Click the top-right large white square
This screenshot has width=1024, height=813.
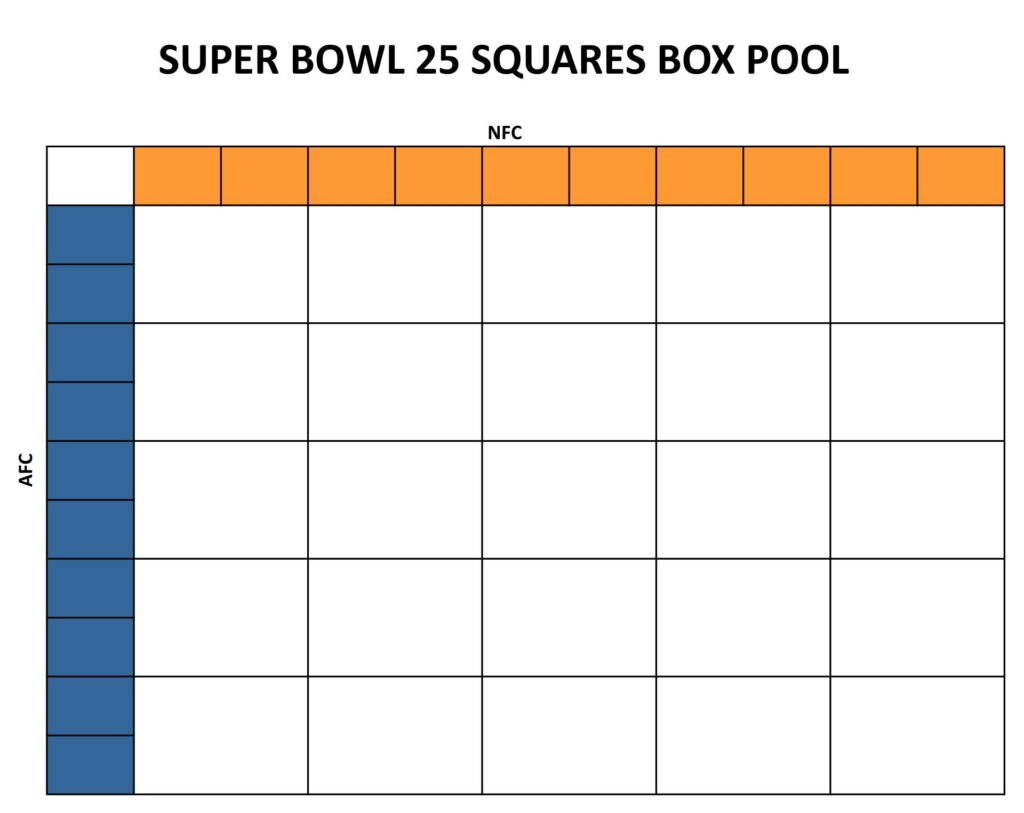pyautogui.click(x=917, y=264)
